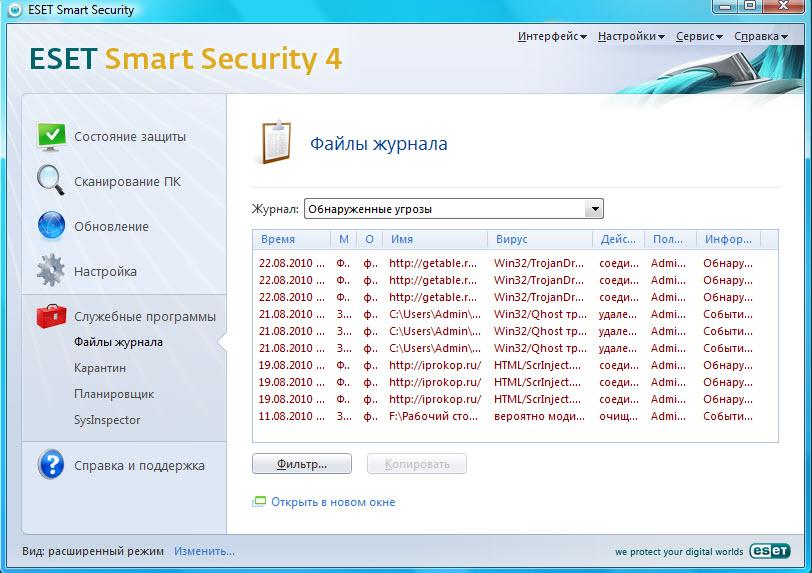This screenshot has width=812, height=573.
Task: Click the last Win32/TrojanDr... virus cell
Action: [539, 297]
